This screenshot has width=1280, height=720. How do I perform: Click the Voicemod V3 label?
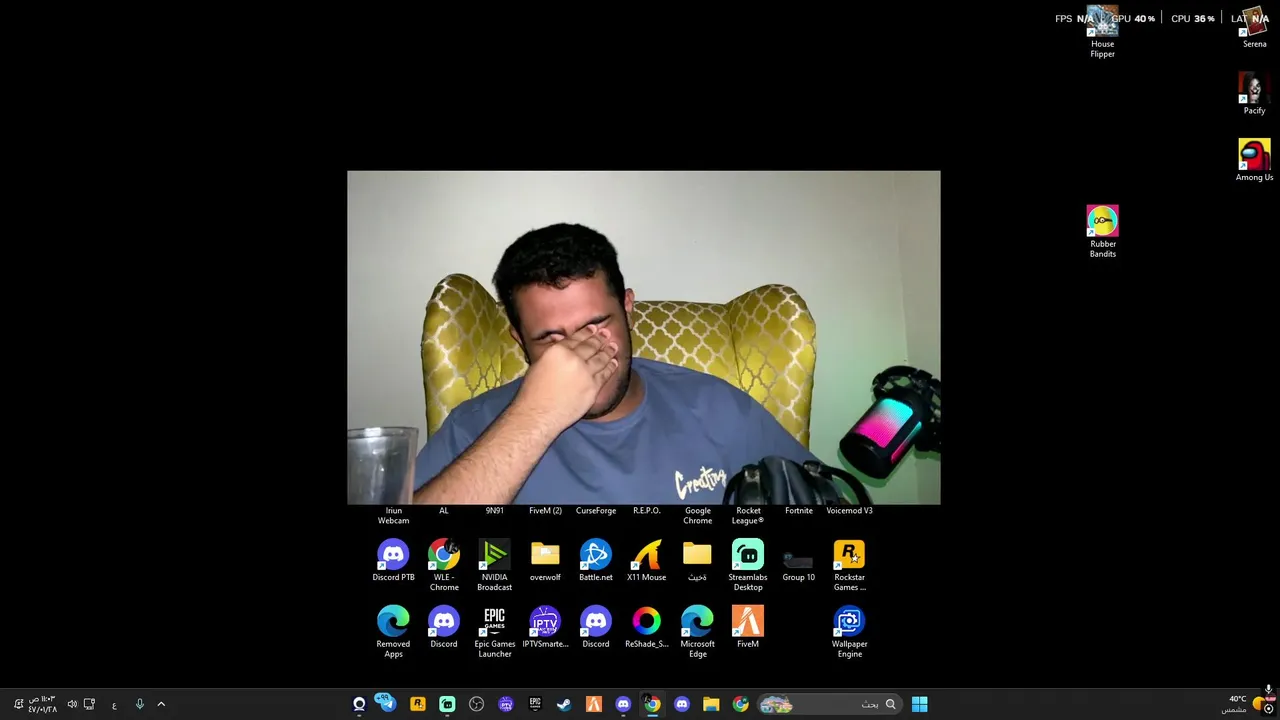[x=849, y=510]
